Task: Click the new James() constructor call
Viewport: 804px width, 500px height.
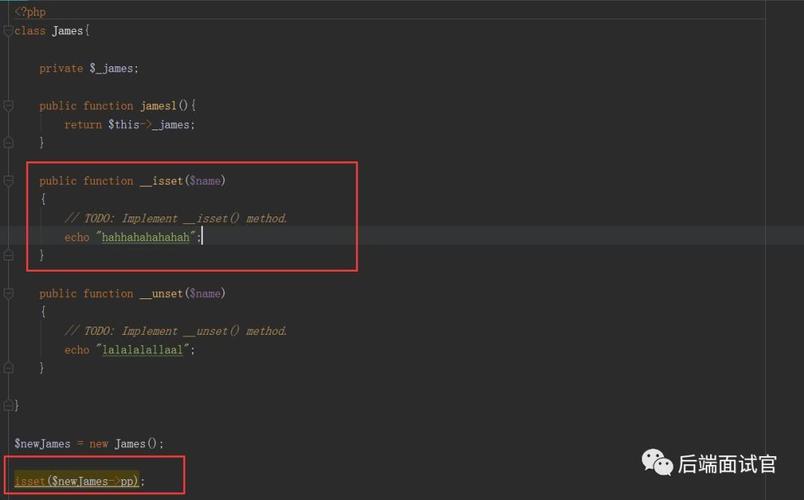Action: (x=126, y=444)
